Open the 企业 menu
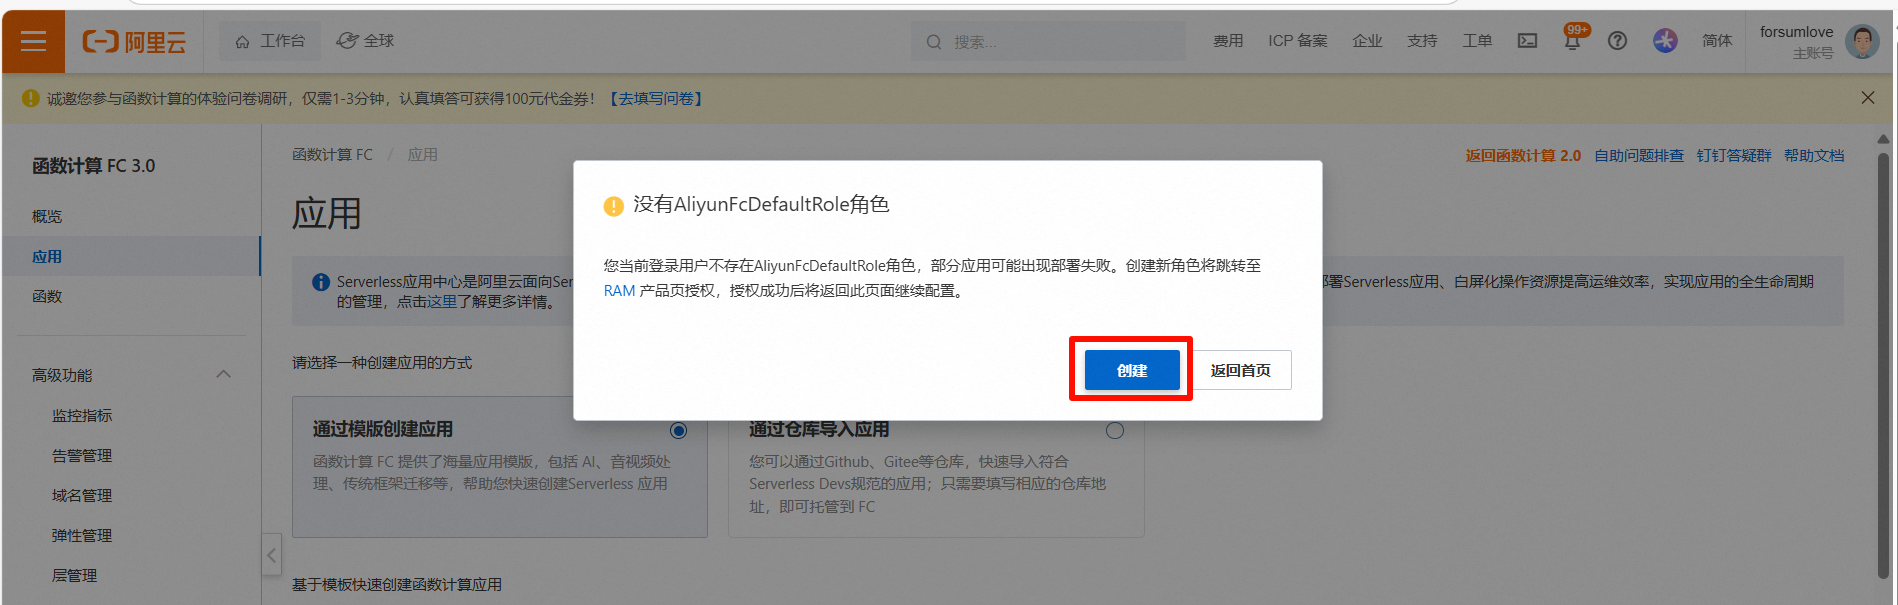Screen dimensions: 1898x605 tap(1367, 41)
